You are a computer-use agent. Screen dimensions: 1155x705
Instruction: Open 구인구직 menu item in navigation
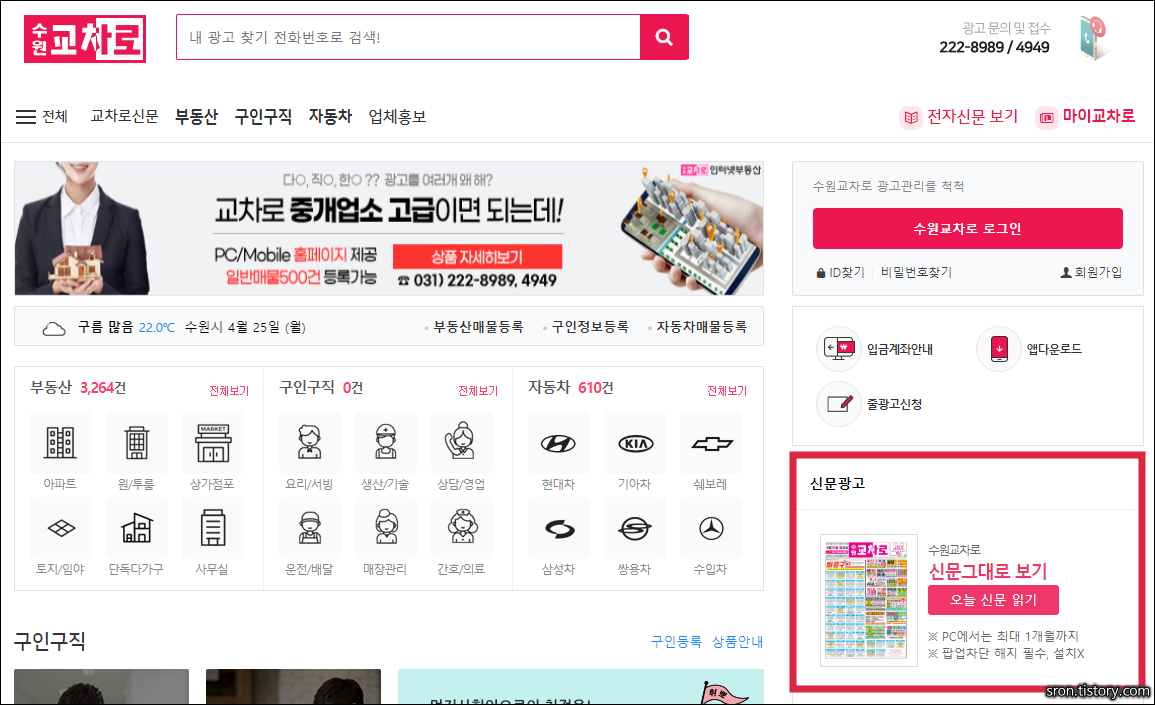pyautogui.click(x=264, y=116)
